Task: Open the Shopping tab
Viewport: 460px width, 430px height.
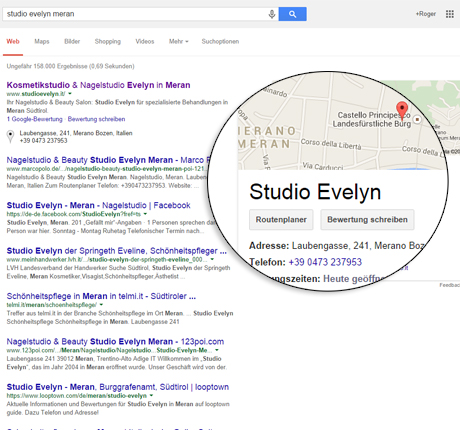Action: [108, 42]
